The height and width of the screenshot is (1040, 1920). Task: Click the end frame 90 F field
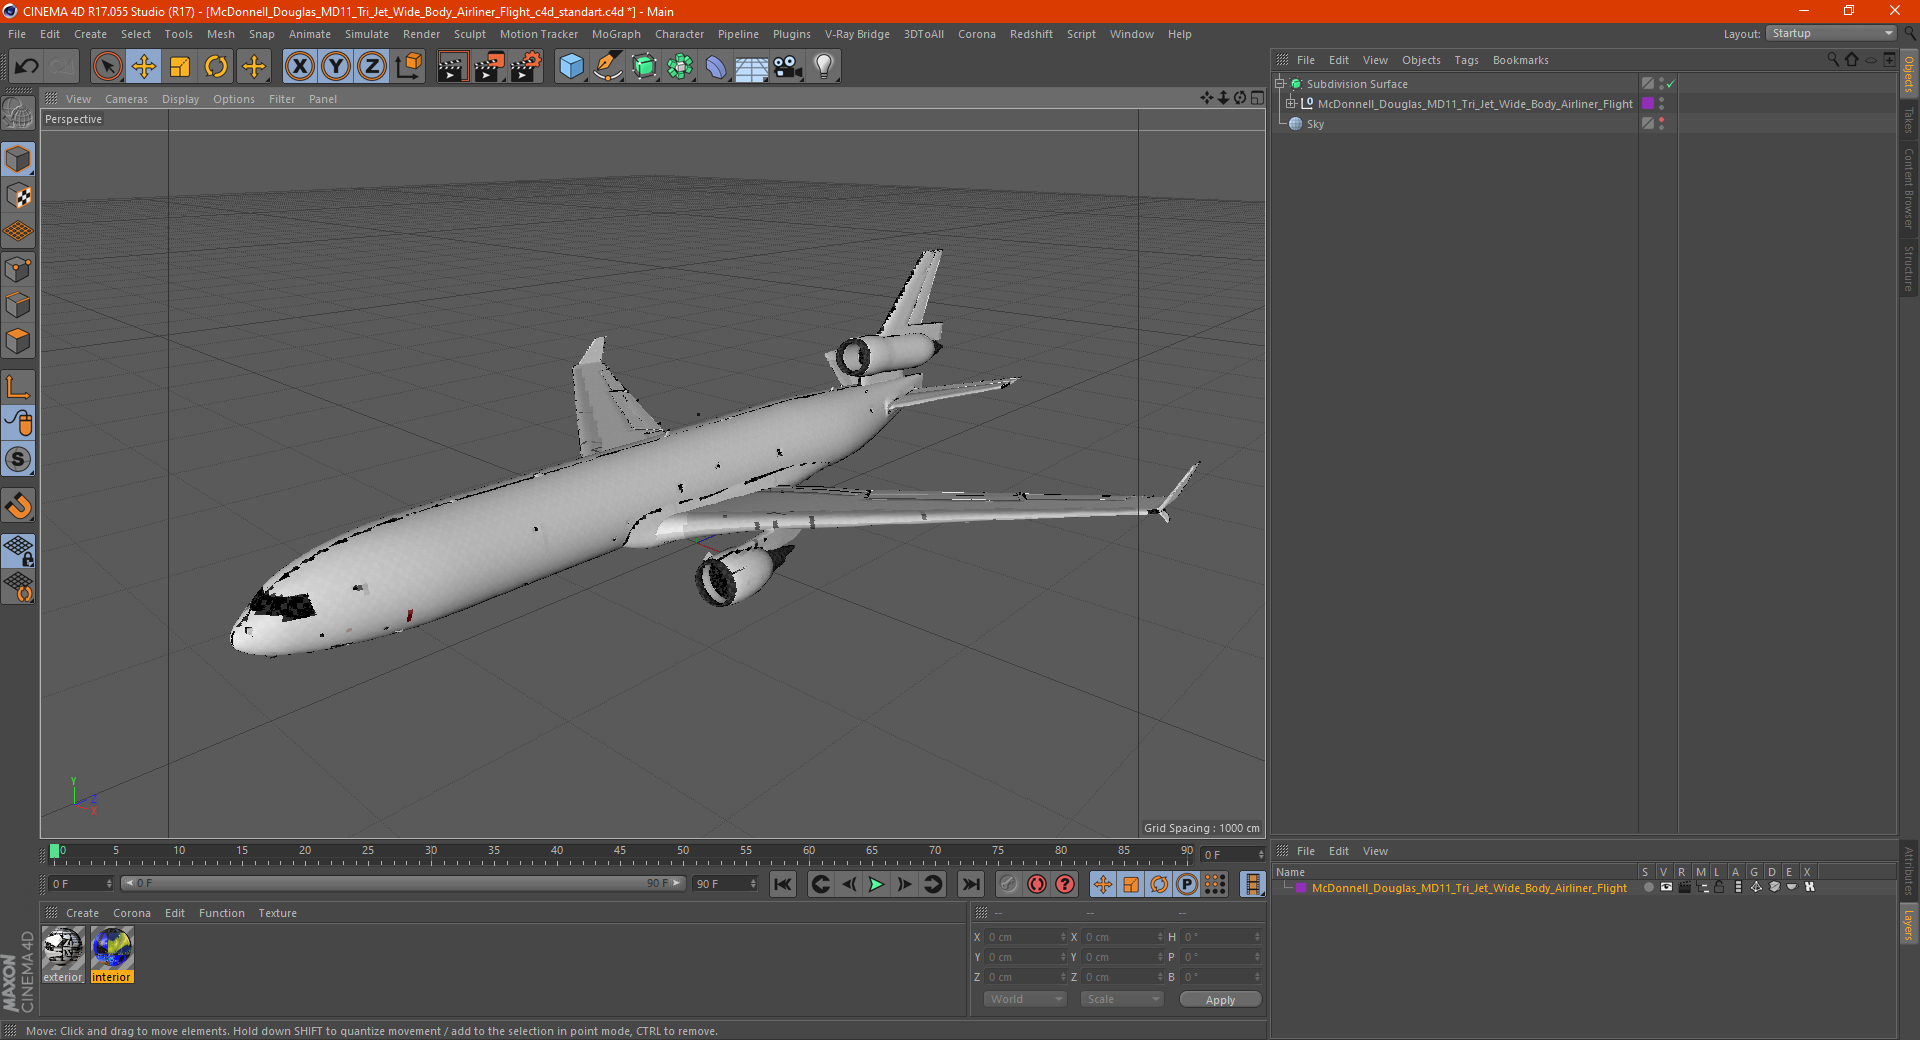coord(726,884)
